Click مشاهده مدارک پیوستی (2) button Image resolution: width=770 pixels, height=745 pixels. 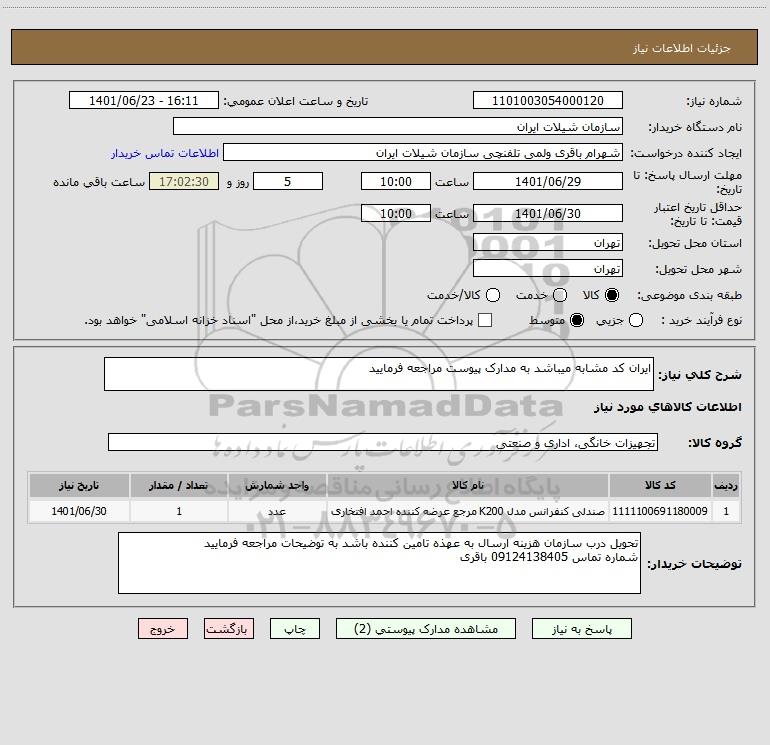click(x=426, y=629)
